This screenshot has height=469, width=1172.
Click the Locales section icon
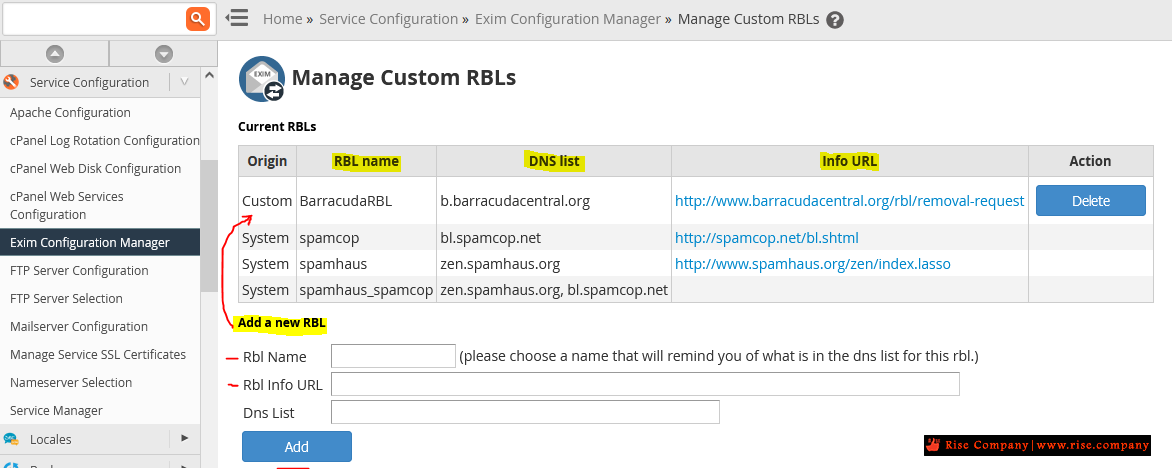coord(11,439)
